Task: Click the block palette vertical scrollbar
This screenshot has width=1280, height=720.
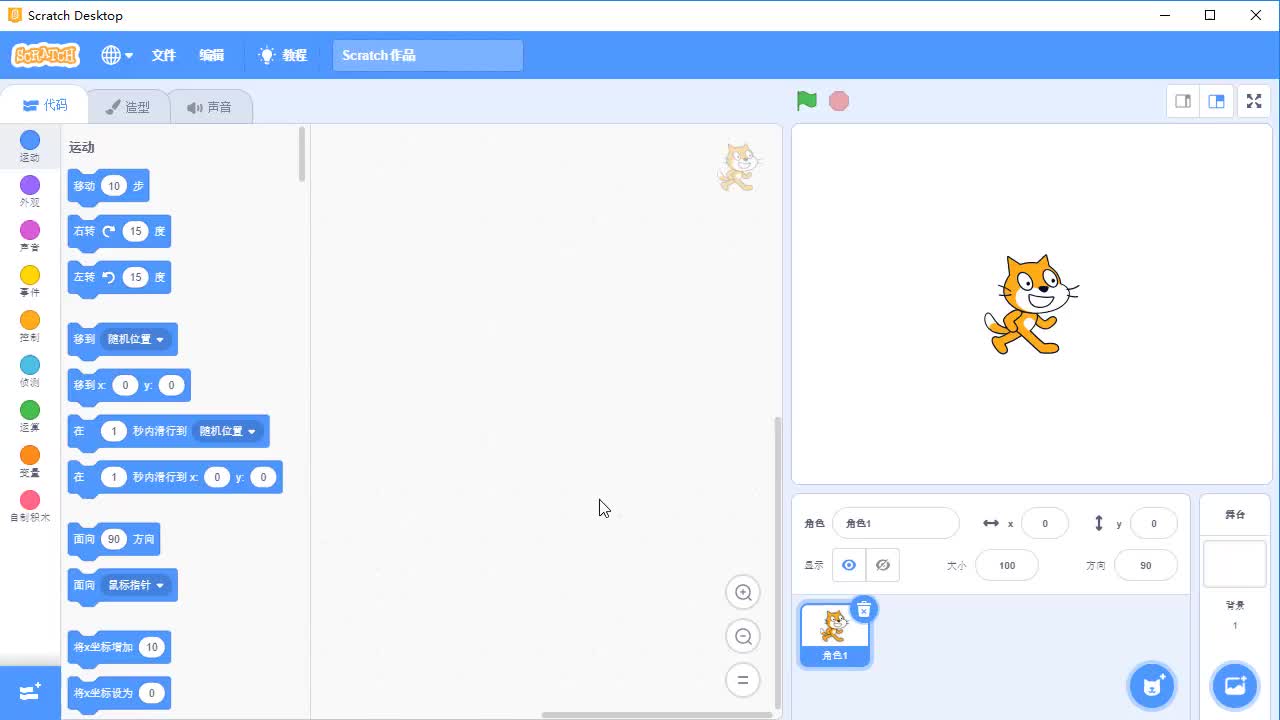Action: click(x=302, y=154)
